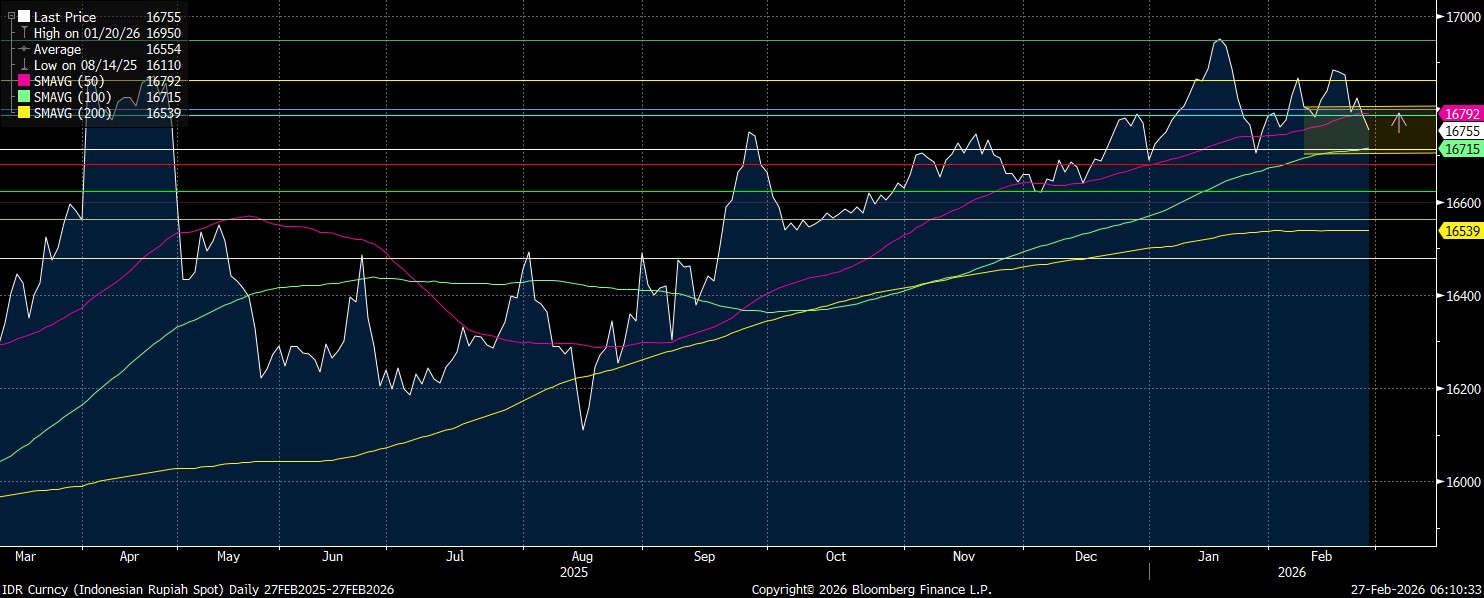The width and height of the screenshot is (1484, 598).
Task: Click the up arrow annotation on chart
Action: click(1399, 123)
